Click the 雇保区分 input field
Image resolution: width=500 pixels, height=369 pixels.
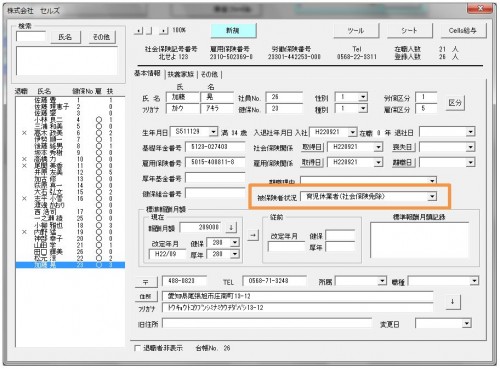coord(426,108)
